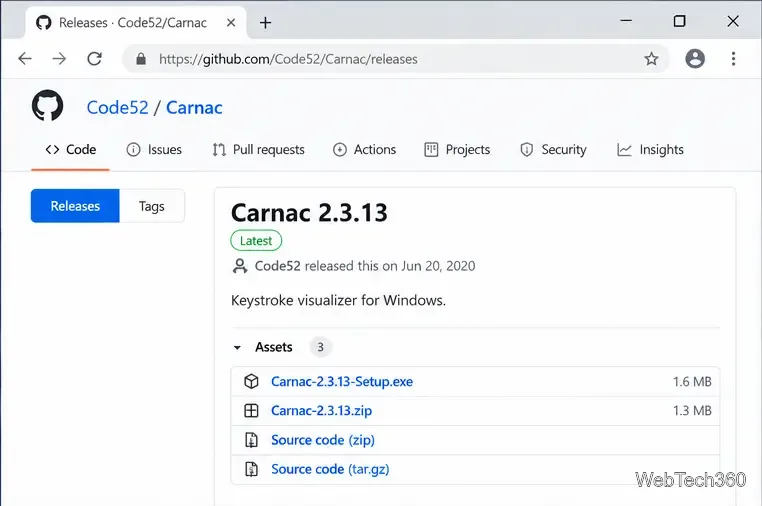Click the GitHub Octocat logo
Viewport: 762px width, 506px height.
coord(47,105)
